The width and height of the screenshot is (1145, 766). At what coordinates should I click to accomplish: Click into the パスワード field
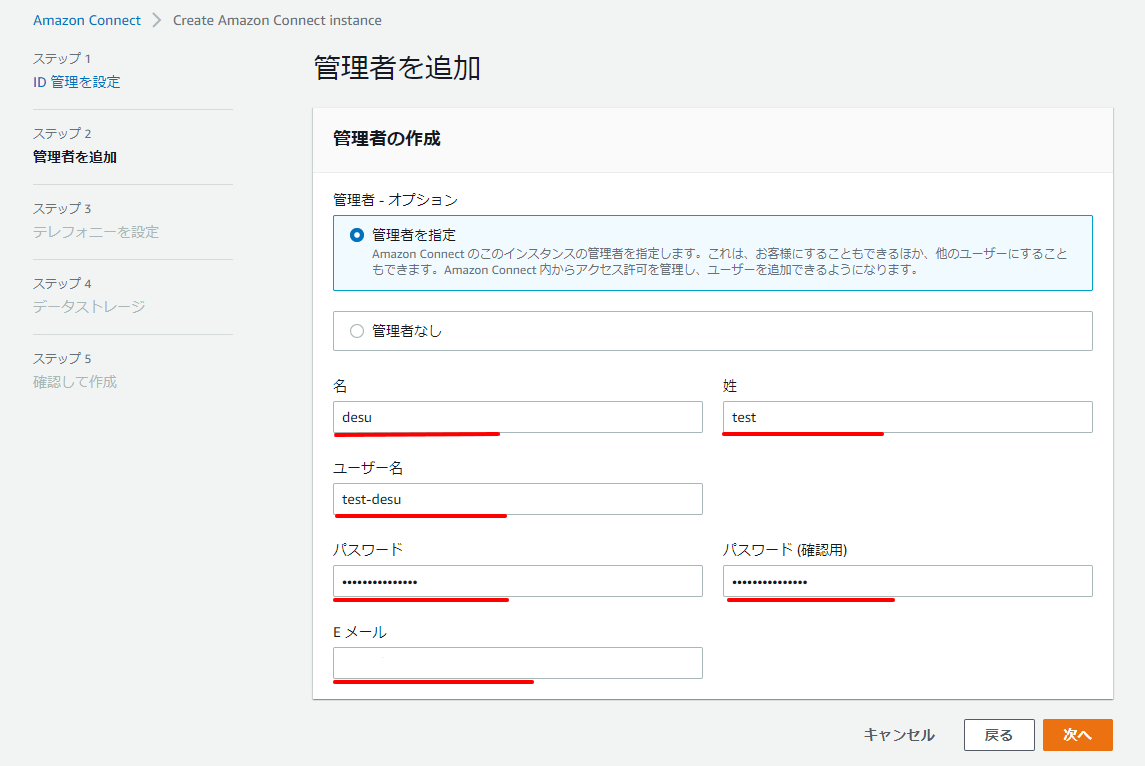(x=517, y=581)
